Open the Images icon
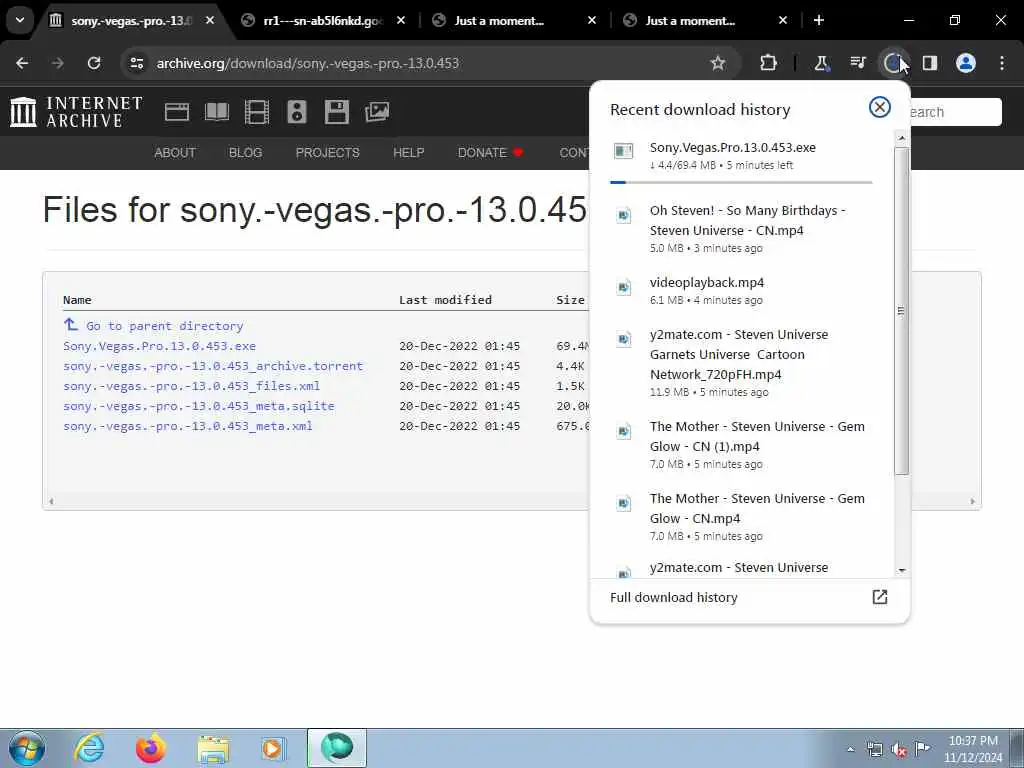This screenshot has height=768, width=1024. (377, 112)
